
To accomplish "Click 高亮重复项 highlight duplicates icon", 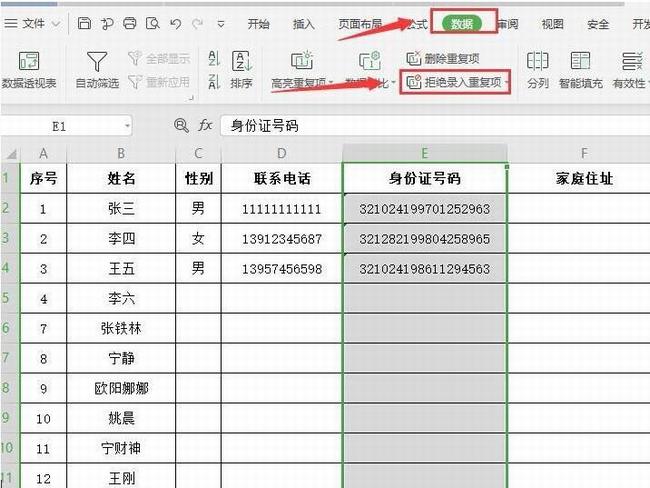I will click(301, 61).
